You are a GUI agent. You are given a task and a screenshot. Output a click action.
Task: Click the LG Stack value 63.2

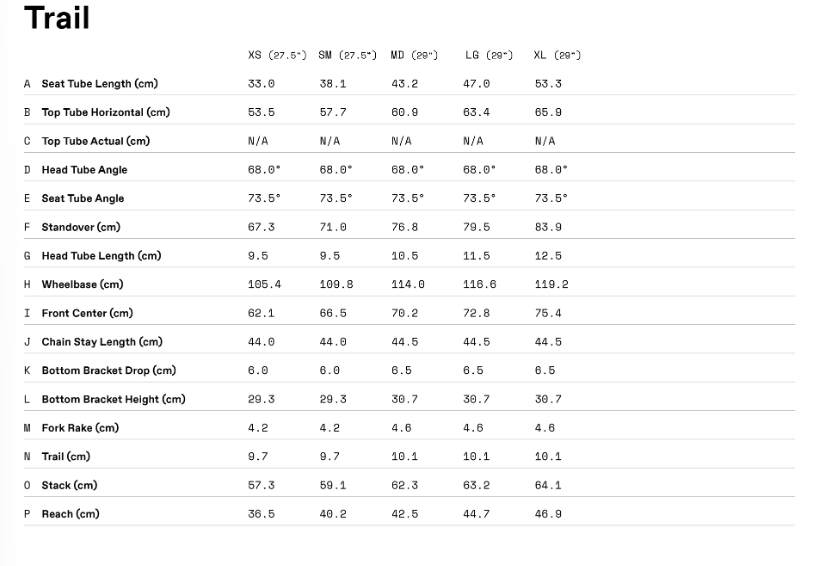coord(476,485)
